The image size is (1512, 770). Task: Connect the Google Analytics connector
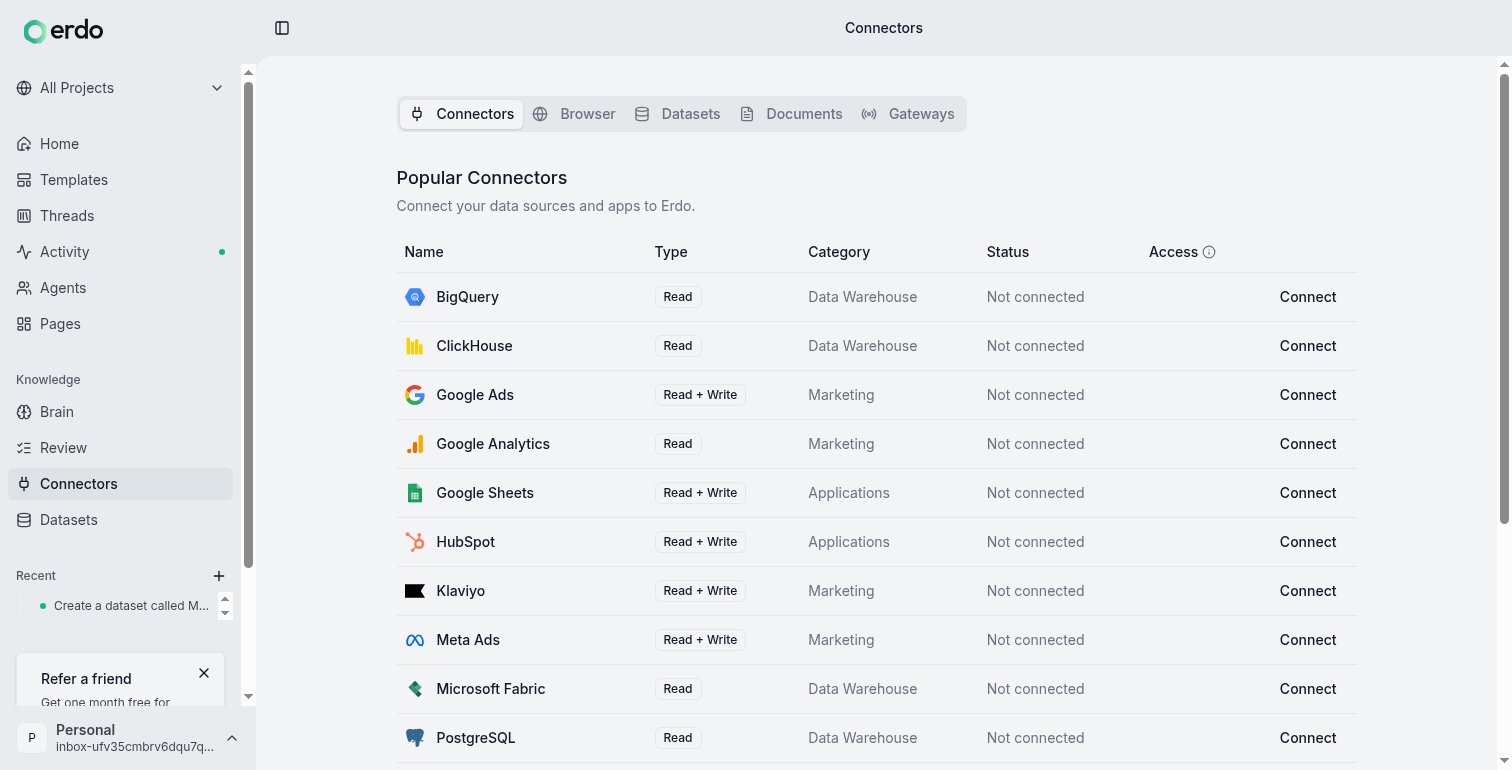1308,444
